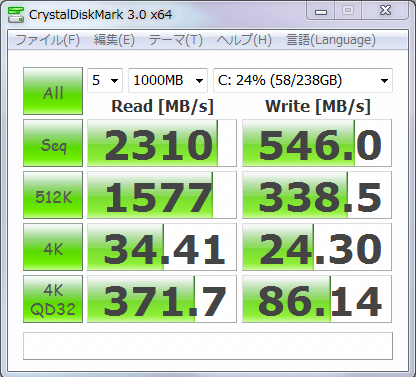The height and width of the screenshot is (377, 416).
Task: Open the test count dropdown showing 5
Action: tap(105, 80)
